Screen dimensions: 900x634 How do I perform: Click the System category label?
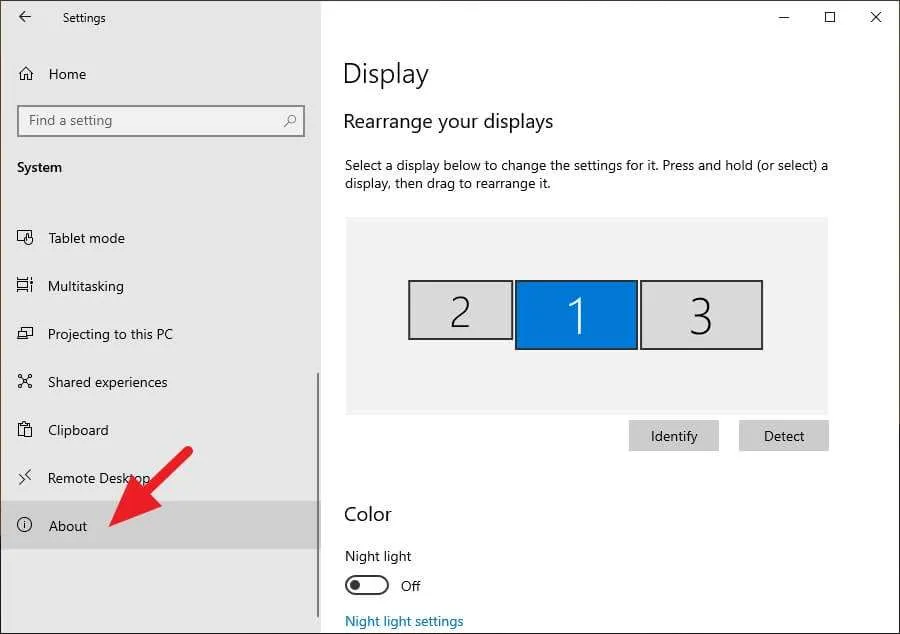coord(40,168)
